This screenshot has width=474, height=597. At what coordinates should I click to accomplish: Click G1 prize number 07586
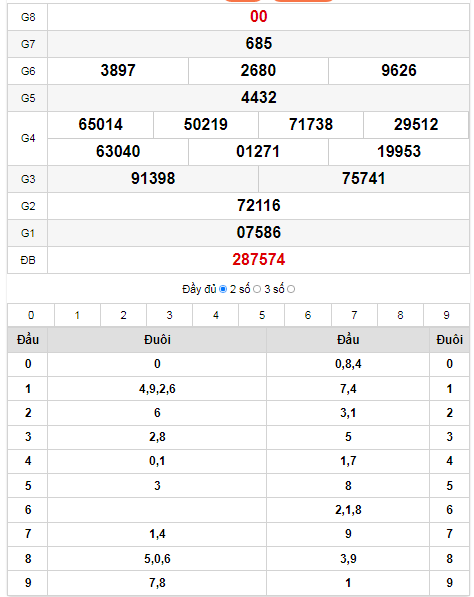pos(259,233)
